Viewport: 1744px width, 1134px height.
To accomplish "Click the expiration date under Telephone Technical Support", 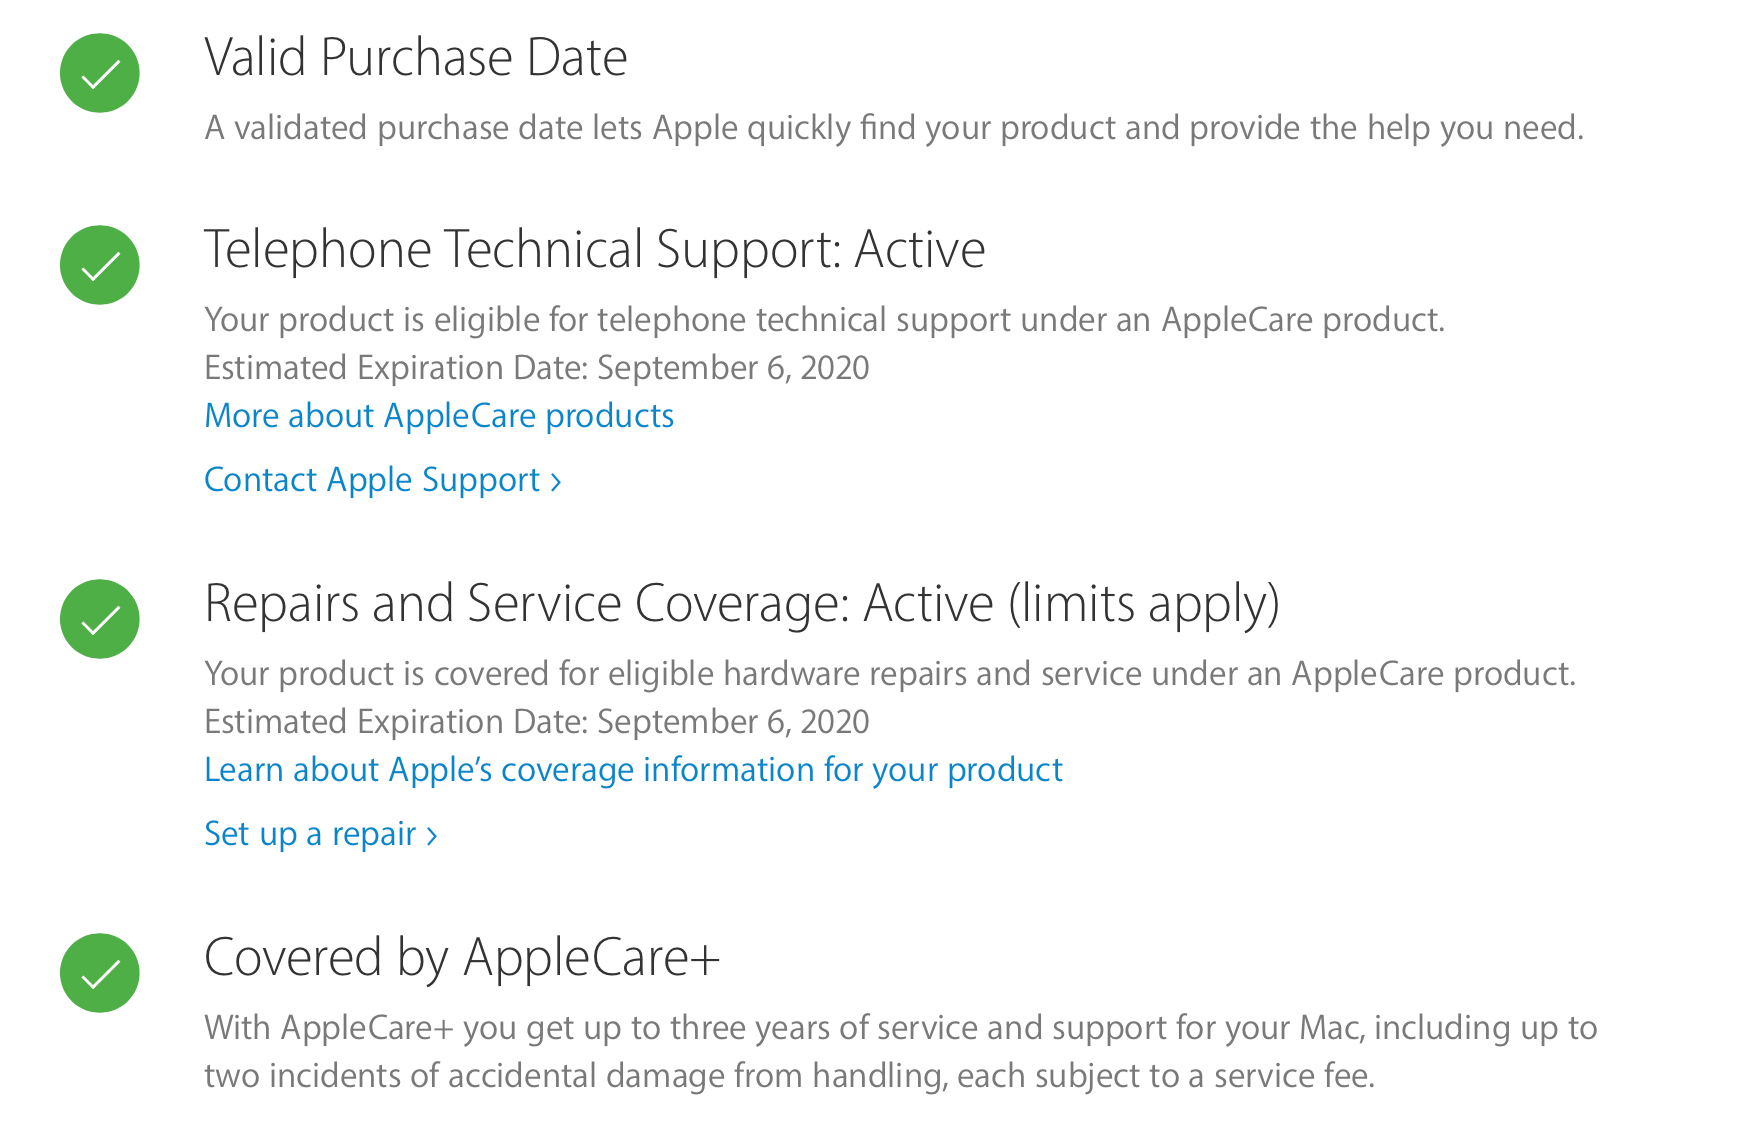I will pyautogui.click(x=536, y=368).
